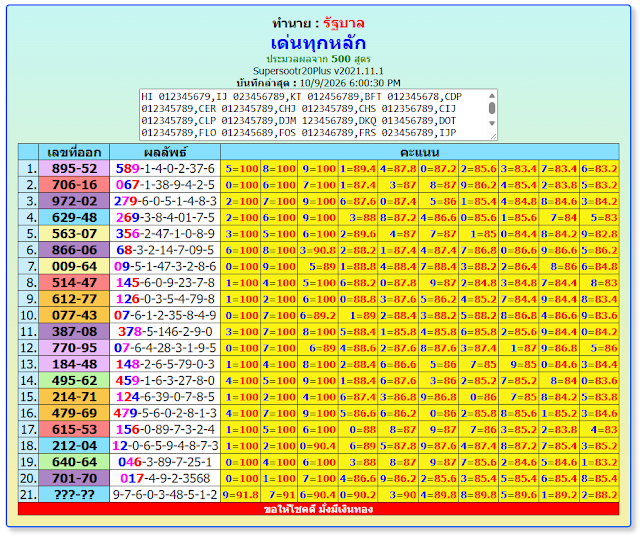
Task: Select drawn number 184-48
Action: tap(74, 365)
